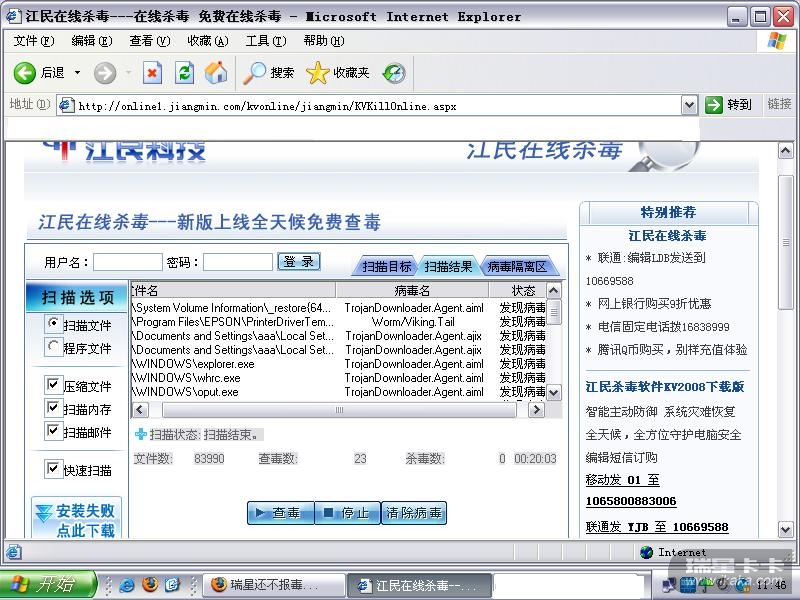Click Internet Explorer quick launch icon

[x=127, y=585]
